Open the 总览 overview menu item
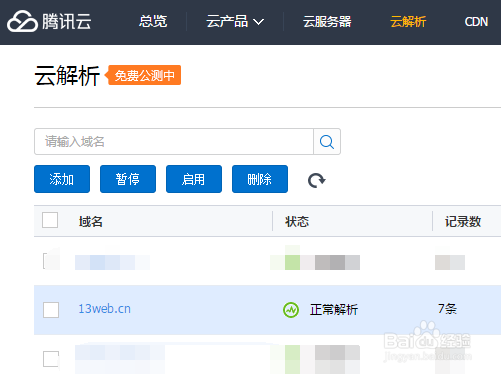This screenshot has width=501, height=374. [x=153, y=22]
